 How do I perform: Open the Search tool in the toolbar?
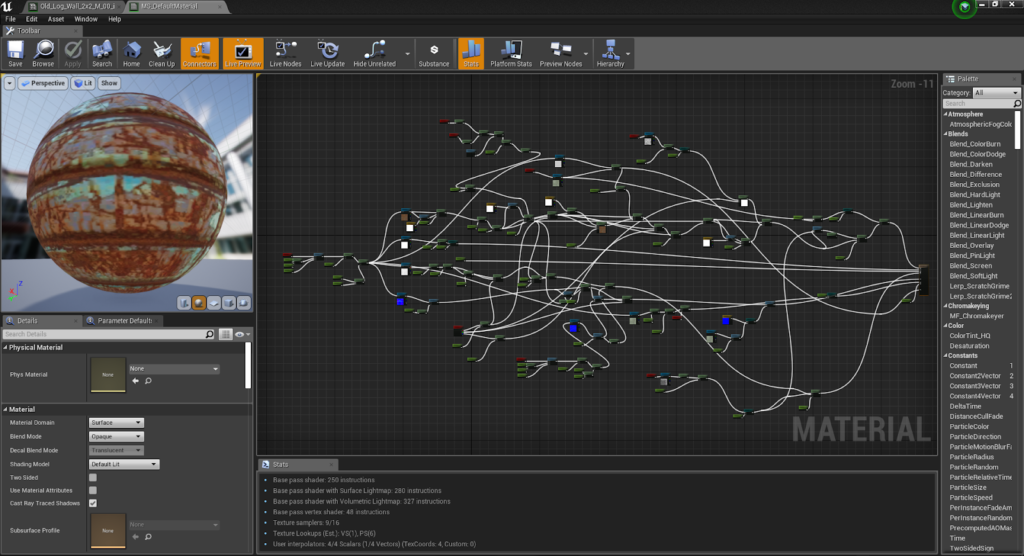(x=102, y=54)
